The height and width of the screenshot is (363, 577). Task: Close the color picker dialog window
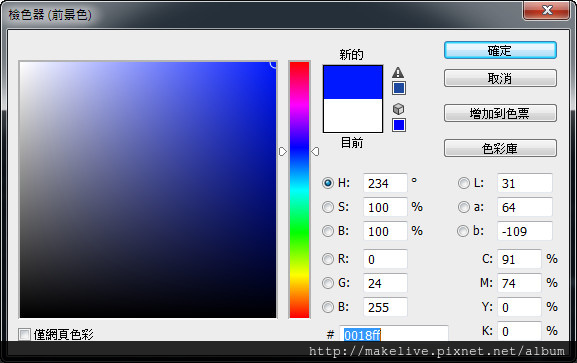click(x=547, y=10)
